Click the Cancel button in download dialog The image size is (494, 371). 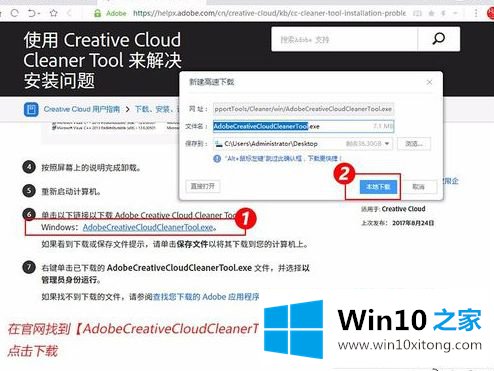click(418, 187)
